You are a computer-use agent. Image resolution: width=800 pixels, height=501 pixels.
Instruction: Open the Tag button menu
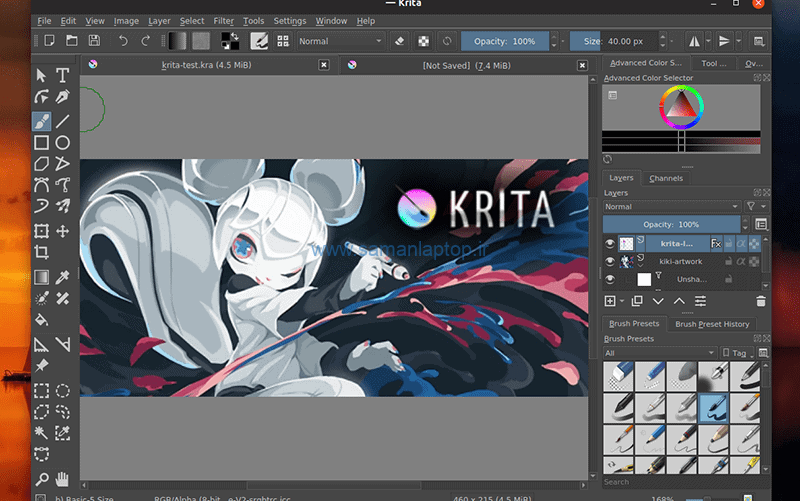[738, 353]
